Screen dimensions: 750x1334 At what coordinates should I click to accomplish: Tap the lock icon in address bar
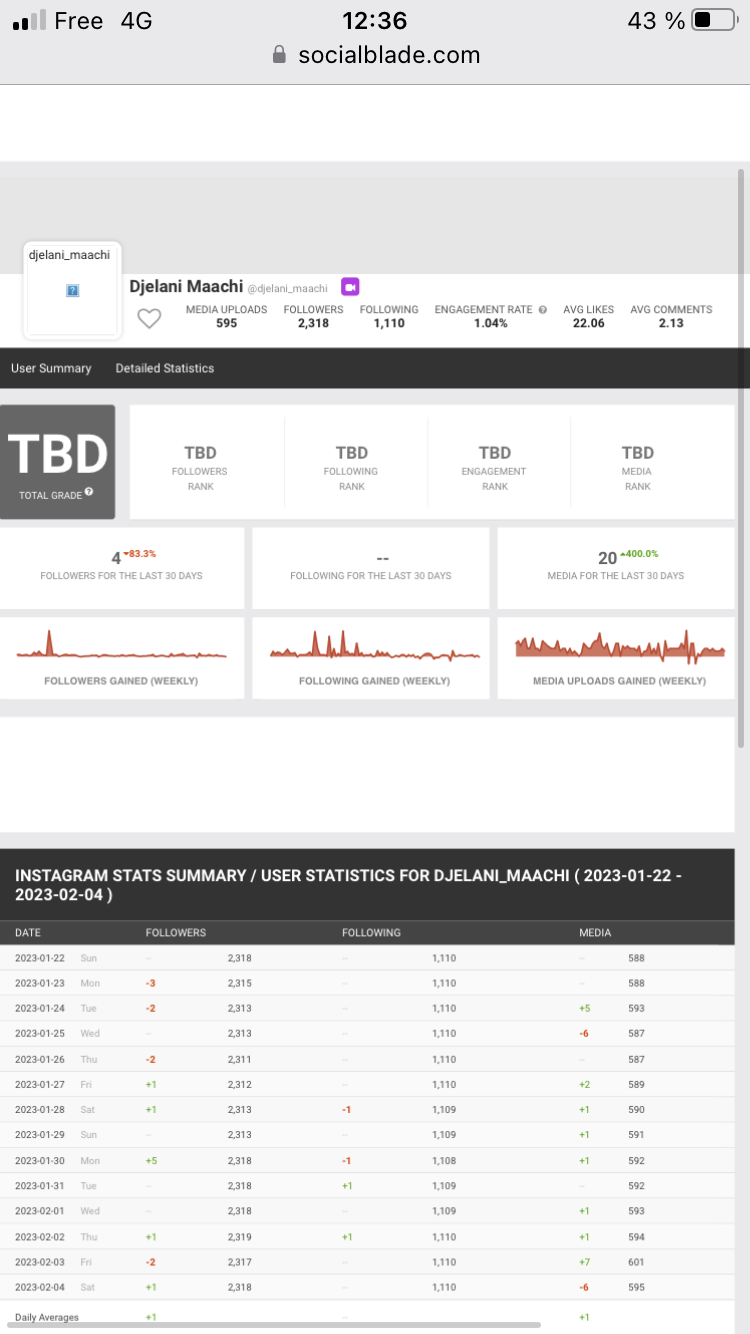(280, 55)
